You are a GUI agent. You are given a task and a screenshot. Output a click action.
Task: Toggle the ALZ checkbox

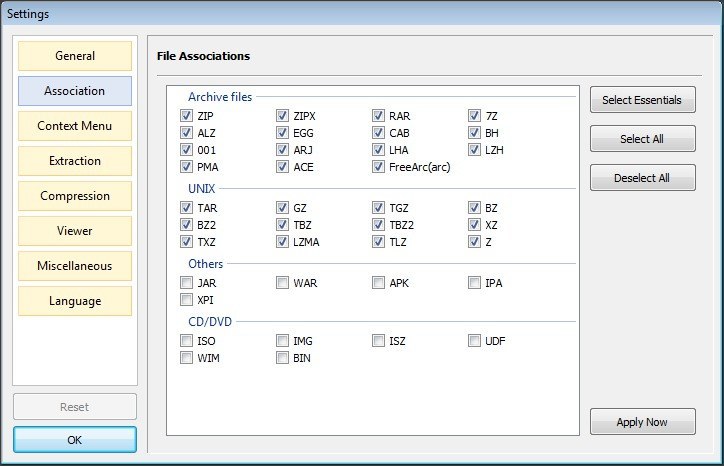point(186,133)
